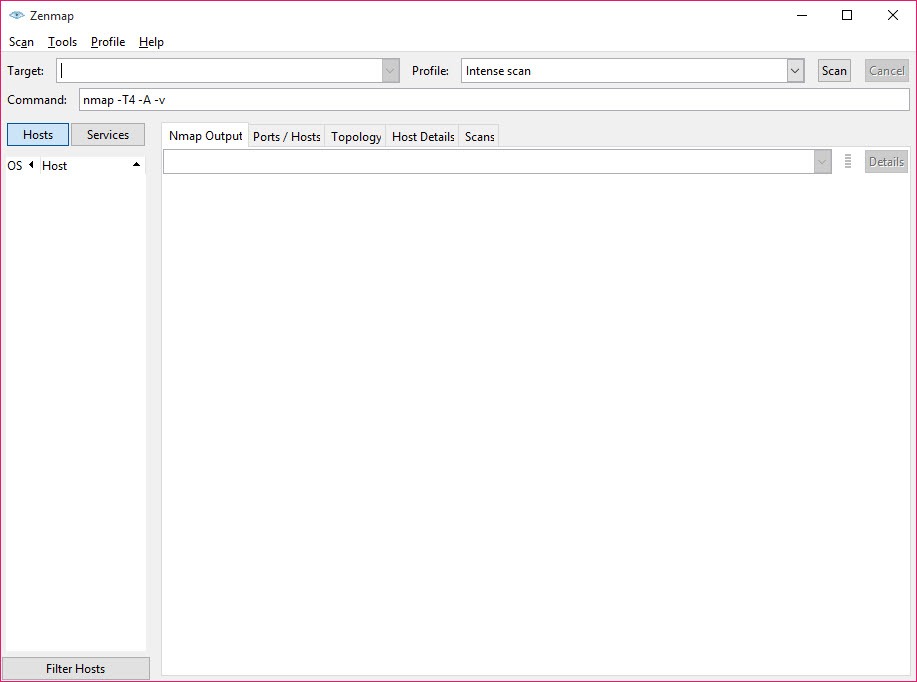This screenshot has height=682, width=917.
Task: Open the Profile menu
Action: pyautogui.click(x=108, y=42)
